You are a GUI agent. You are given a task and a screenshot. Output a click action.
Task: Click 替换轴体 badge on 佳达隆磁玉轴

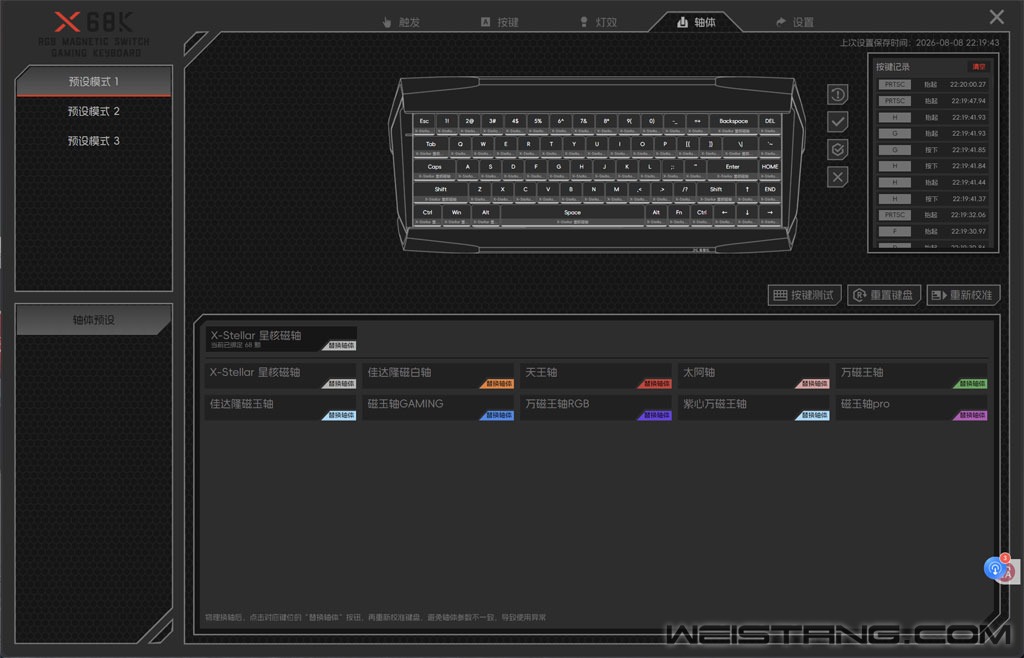point(340,415)
